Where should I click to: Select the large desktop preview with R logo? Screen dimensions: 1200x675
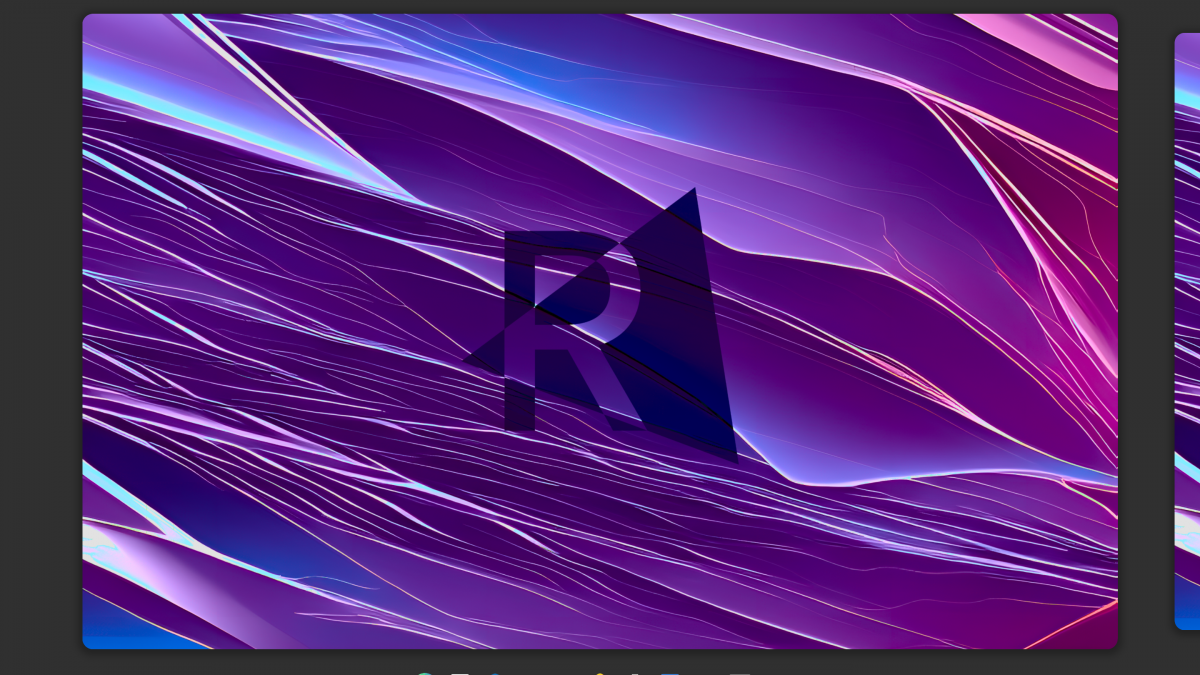[600, 331]
